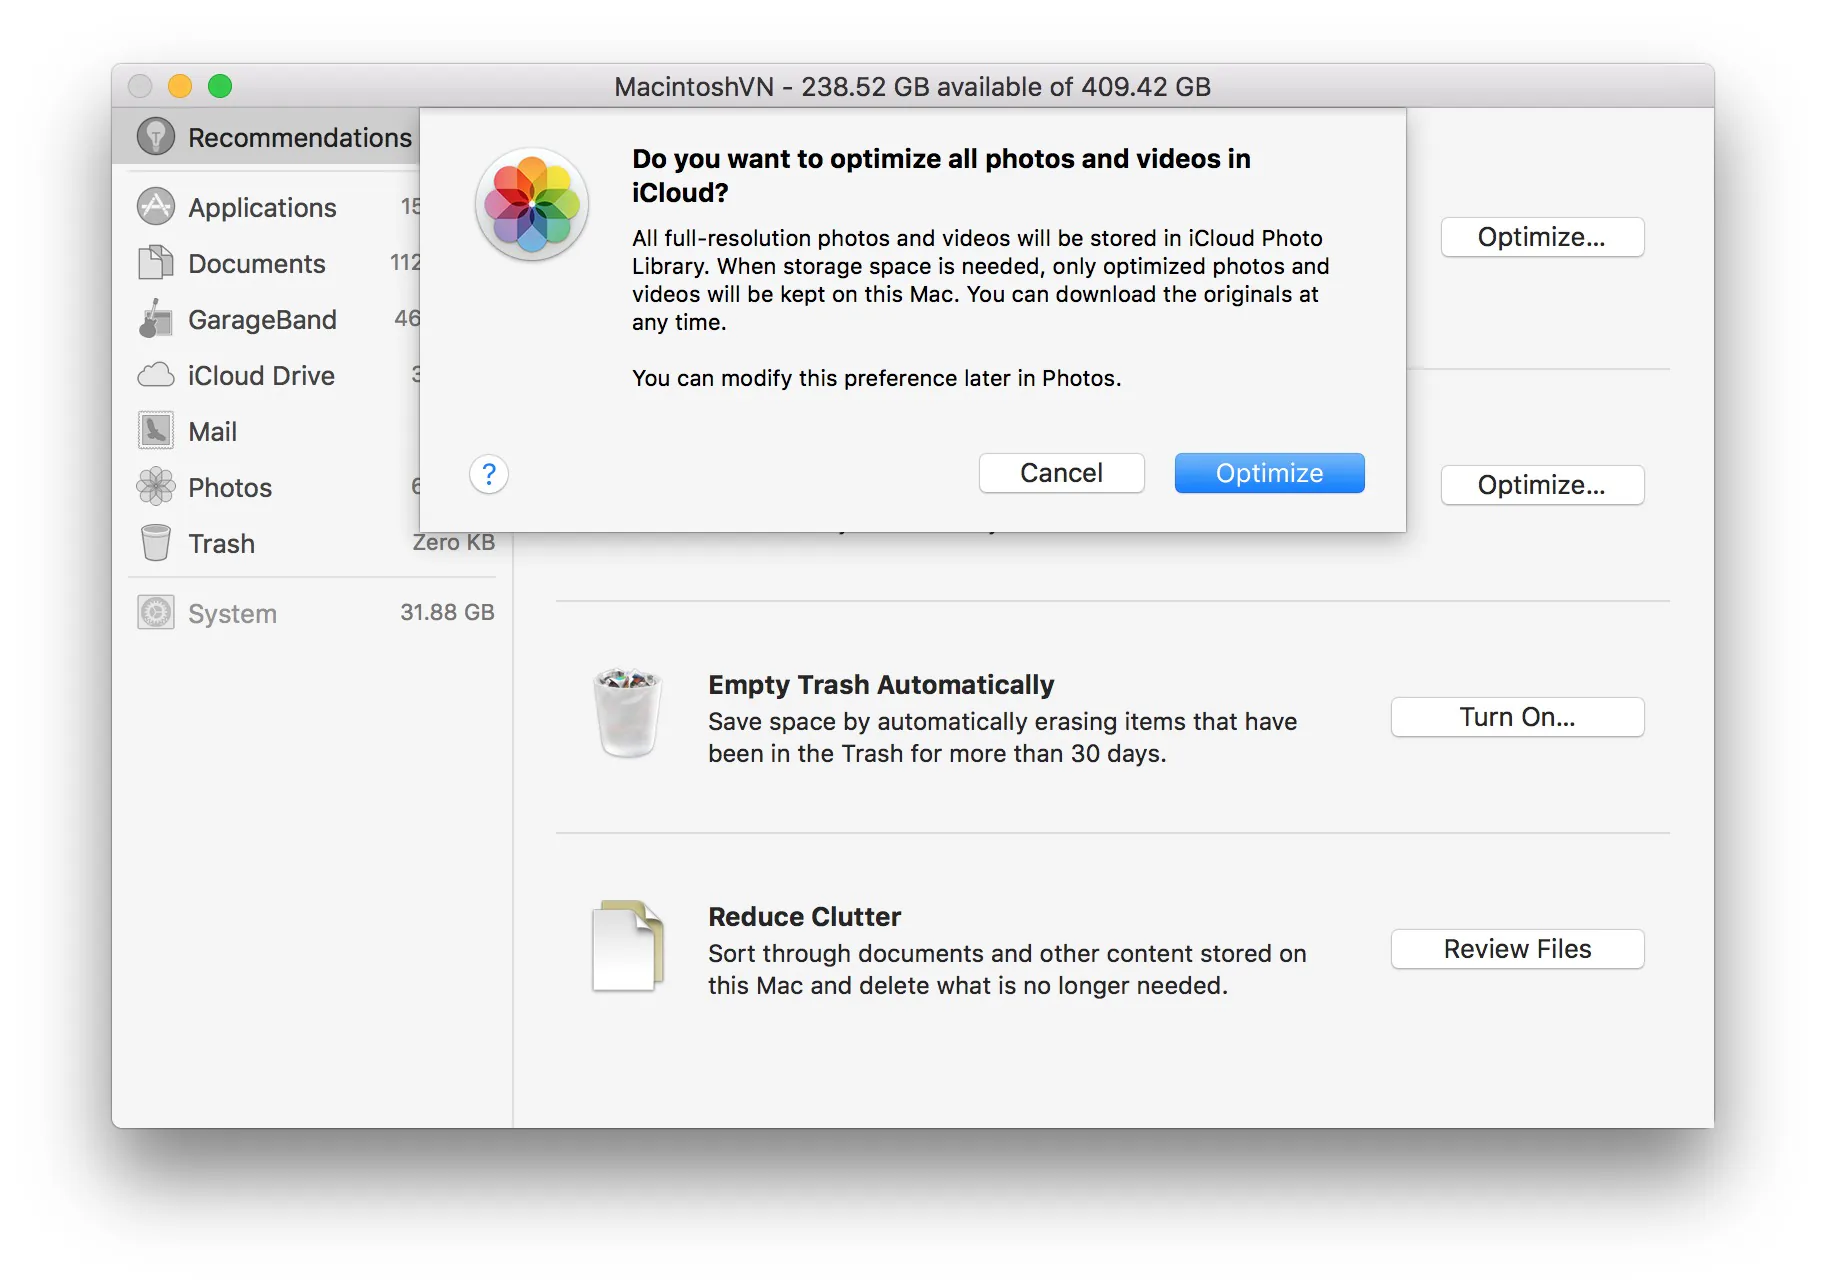1826x1288 pixels.
Task: Select the Applications sidebar icon
Action: click(155, 206)
